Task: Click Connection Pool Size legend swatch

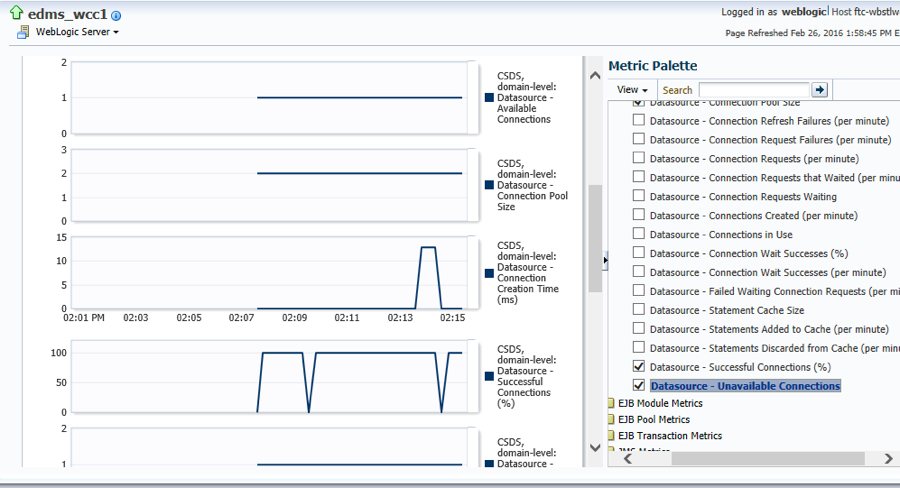Action: tap(489, 185)
